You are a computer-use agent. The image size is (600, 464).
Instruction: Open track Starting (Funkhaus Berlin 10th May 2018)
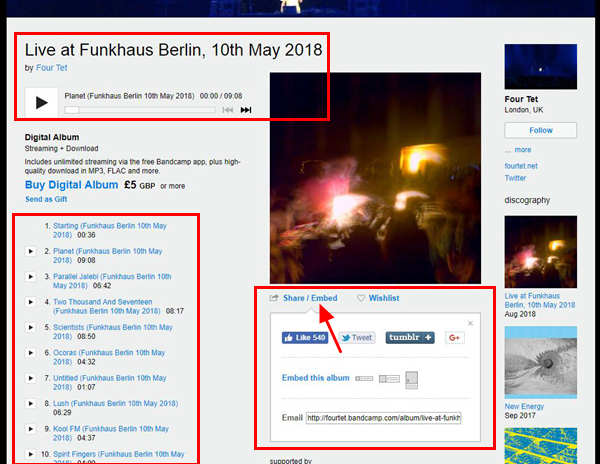pos(109,230)
